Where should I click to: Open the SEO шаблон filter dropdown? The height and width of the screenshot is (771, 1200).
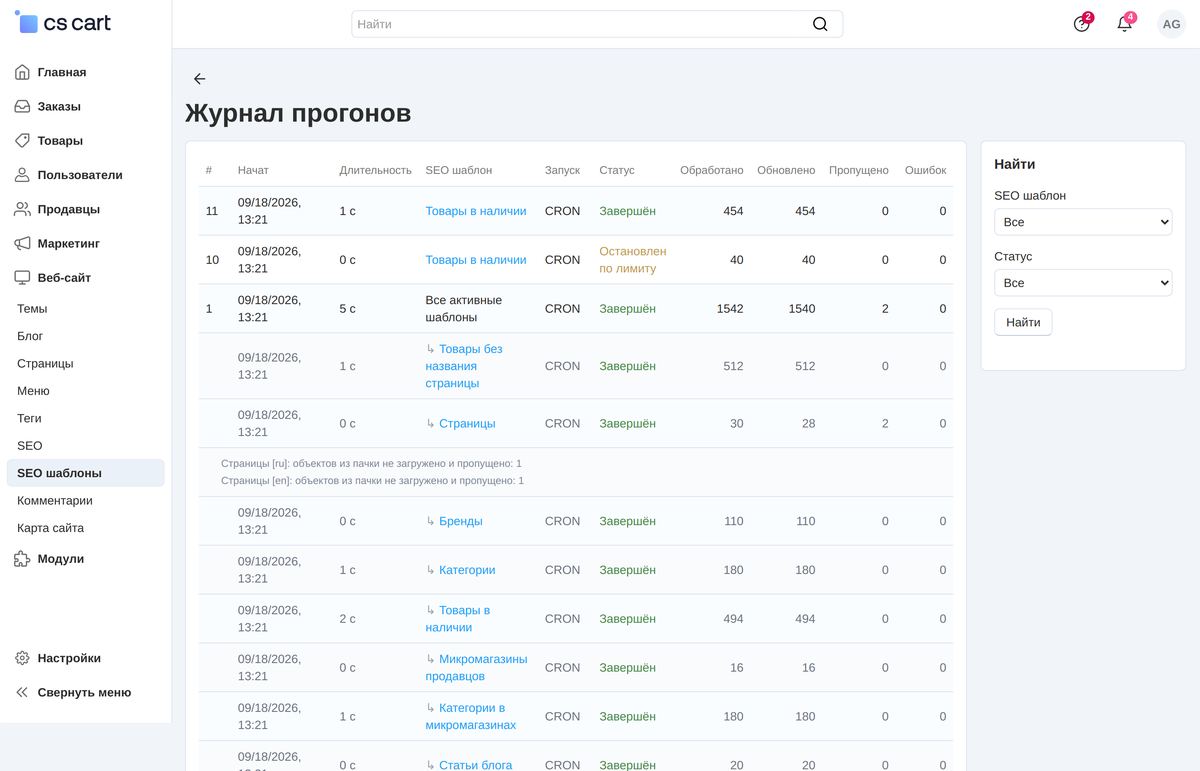(1083, 222)
